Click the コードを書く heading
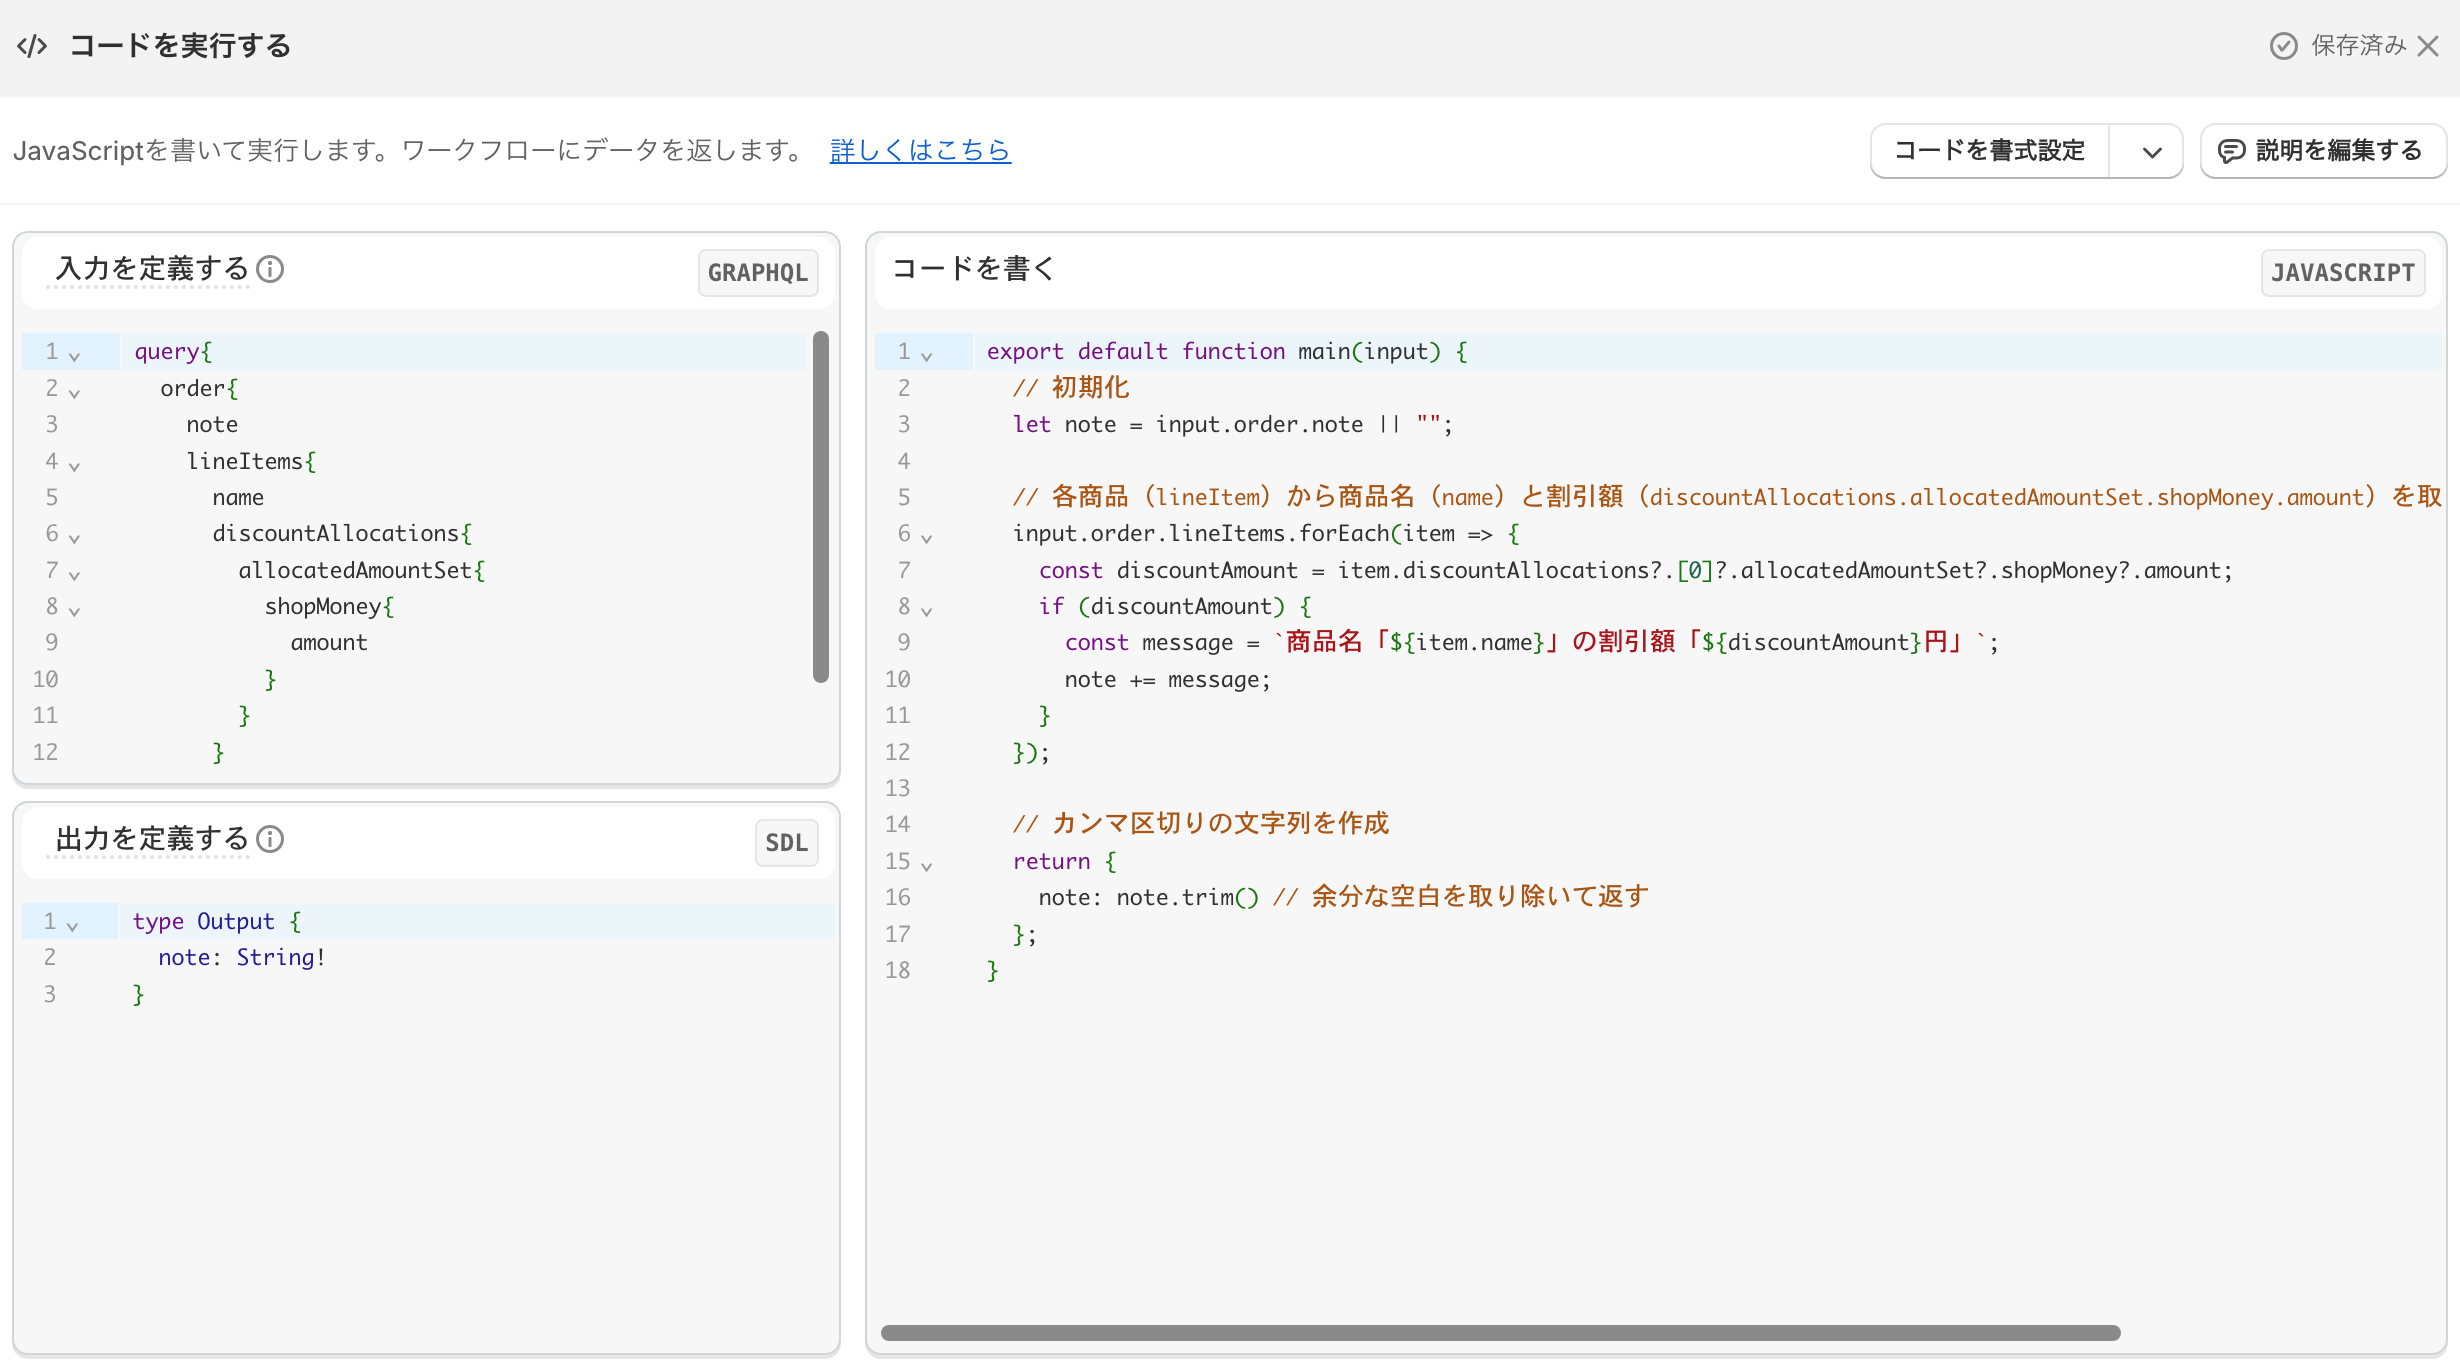 973,268
